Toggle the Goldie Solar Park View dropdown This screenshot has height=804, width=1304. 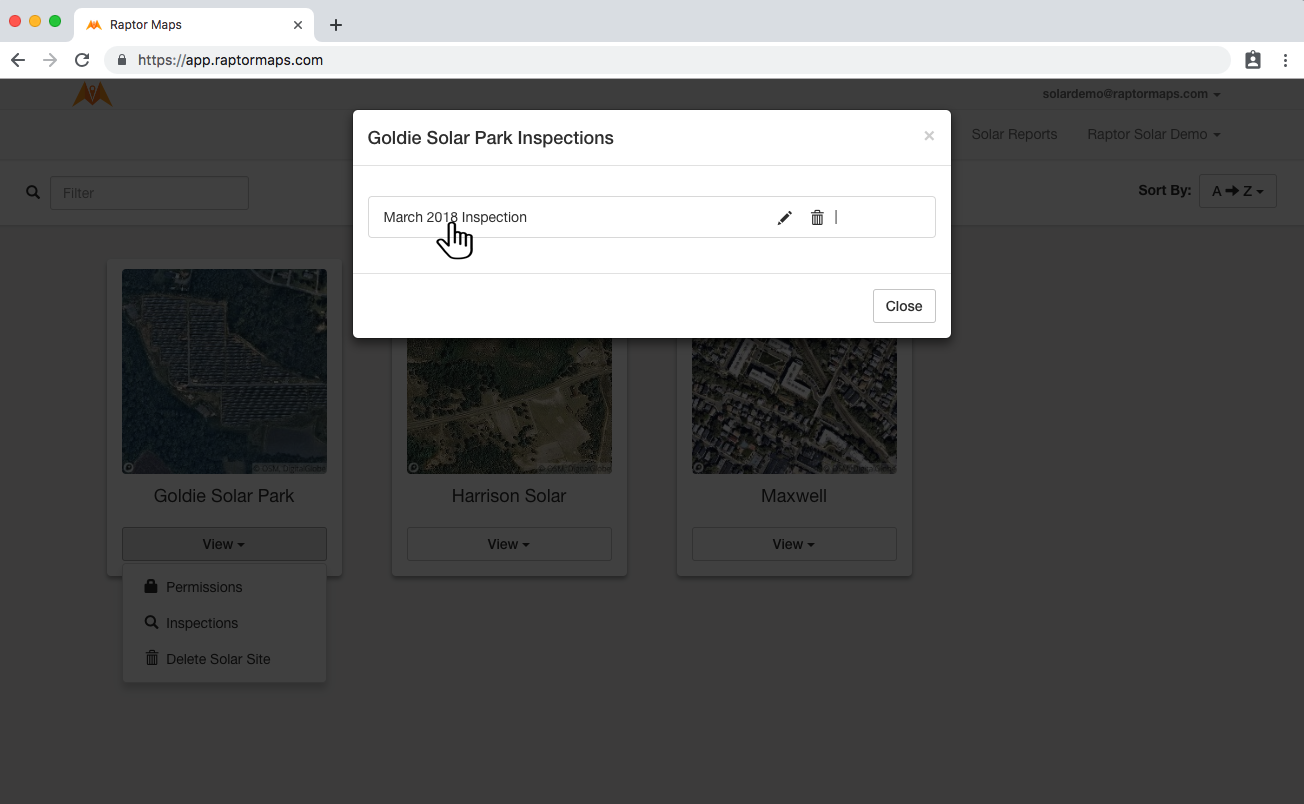tap(224, 544)
